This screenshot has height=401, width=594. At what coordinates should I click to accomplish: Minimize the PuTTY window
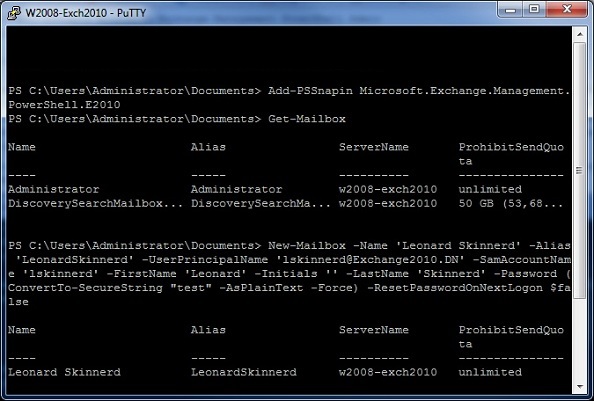point(511,9)
